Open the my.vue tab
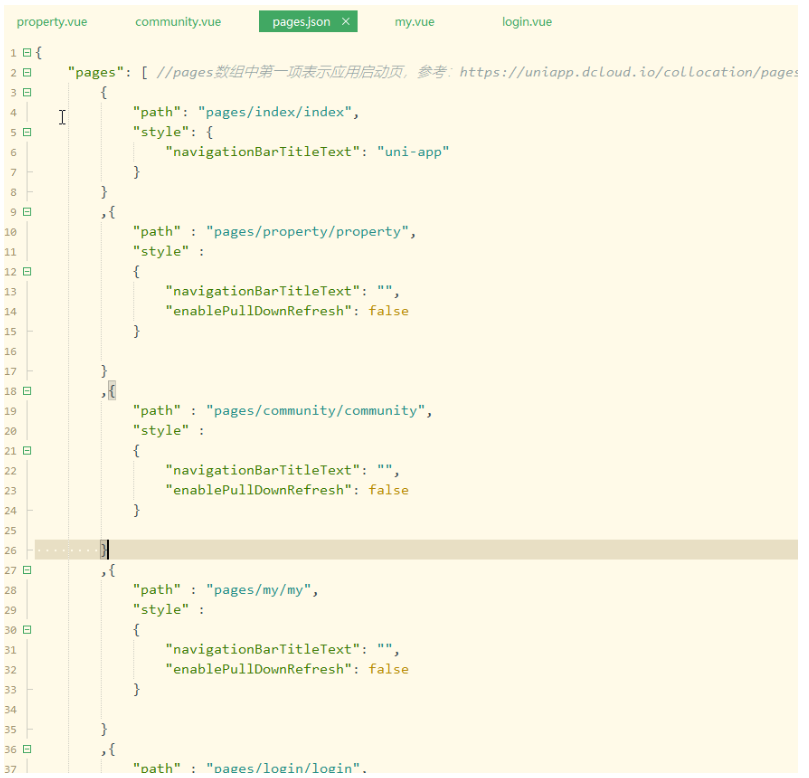This screenshot has width=809, height=778. (x=414, y=22)
